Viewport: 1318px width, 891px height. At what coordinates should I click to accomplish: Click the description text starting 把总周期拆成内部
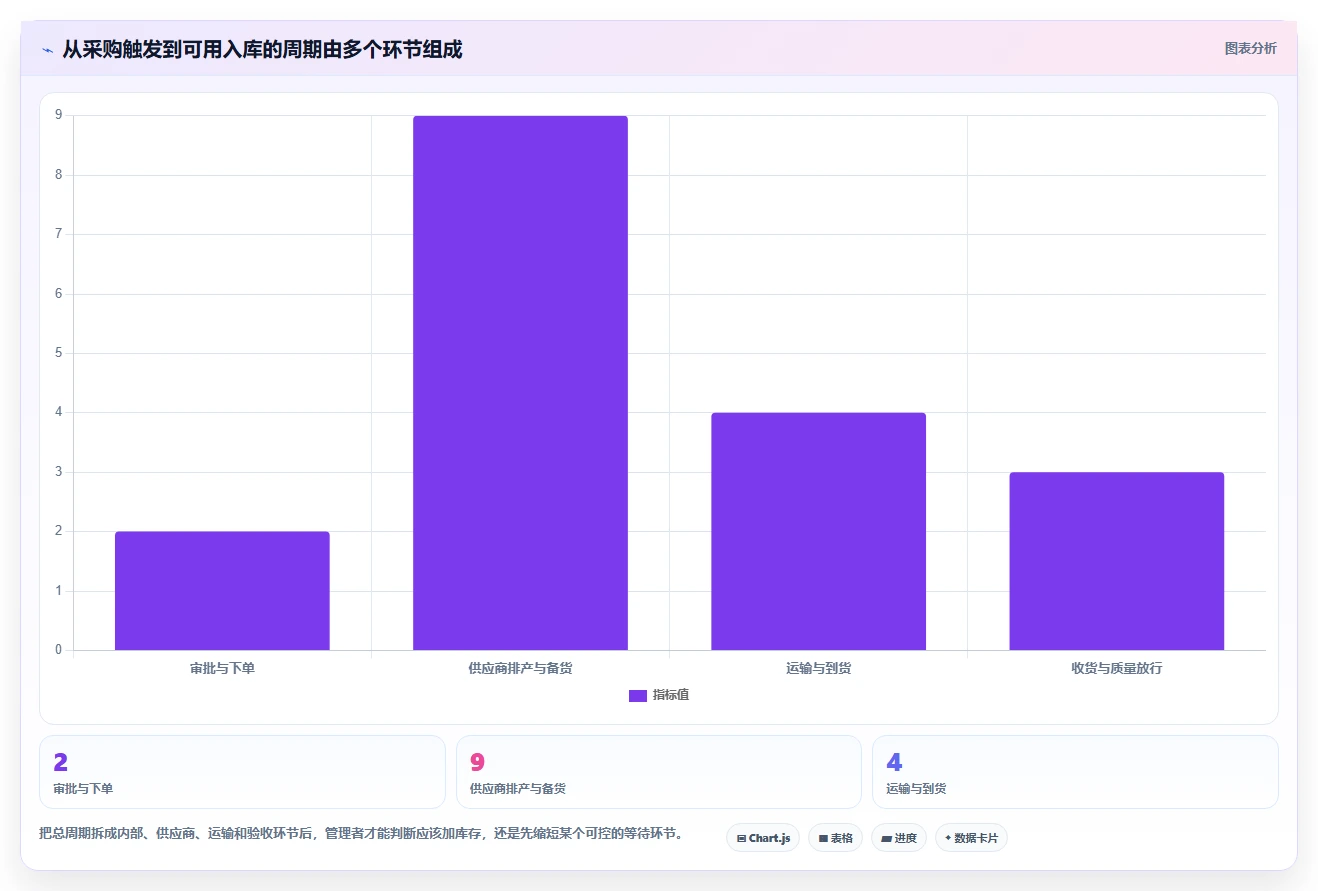tap(361, 833)
